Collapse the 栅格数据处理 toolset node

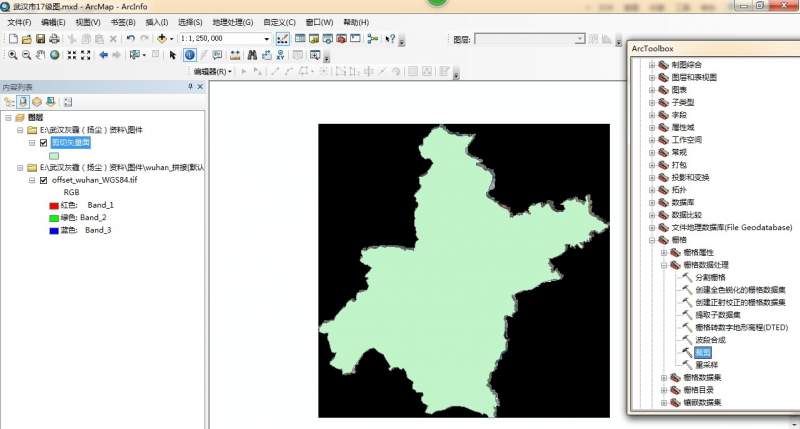[x=664, y=265]
